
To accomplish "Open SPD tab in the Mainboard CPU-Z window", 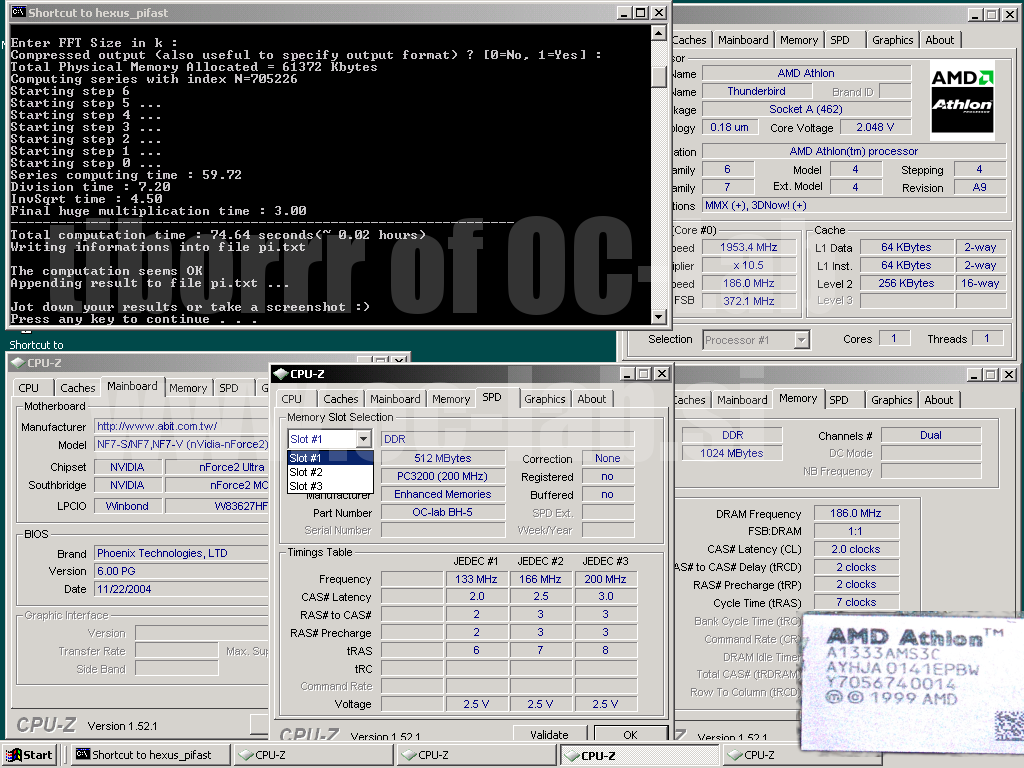I will [229, 388].
